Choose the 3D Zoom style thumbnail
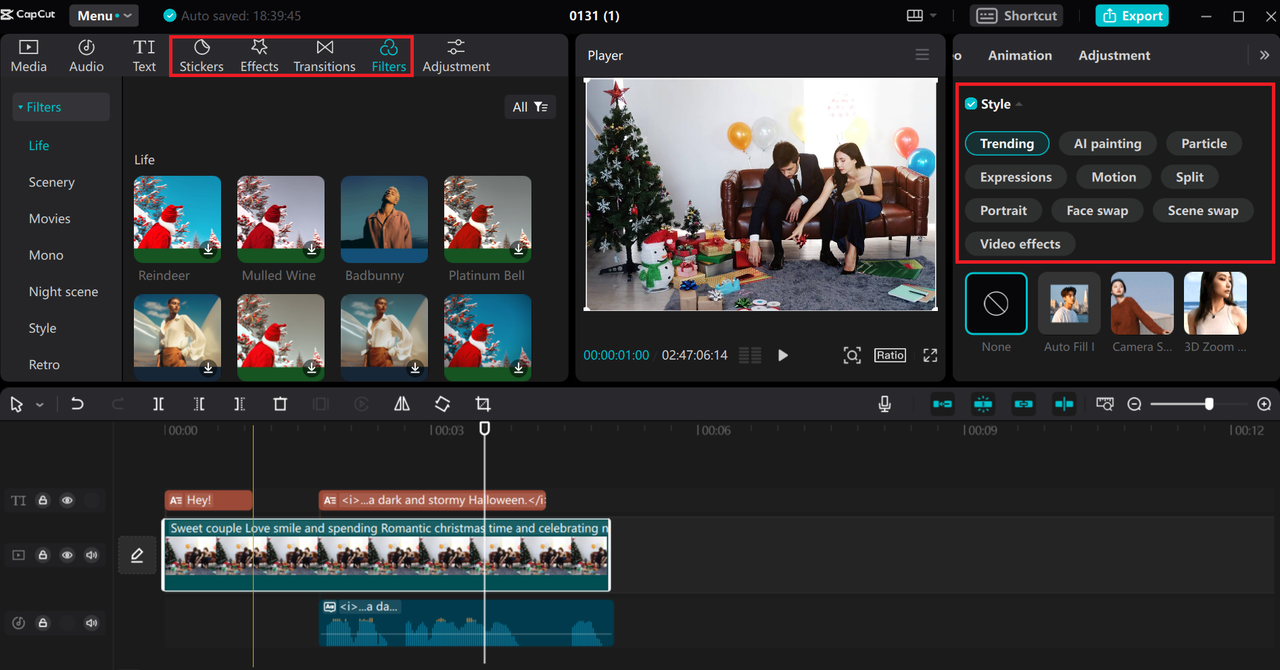The image size is (1280, 670). (x=1215, y=303)
